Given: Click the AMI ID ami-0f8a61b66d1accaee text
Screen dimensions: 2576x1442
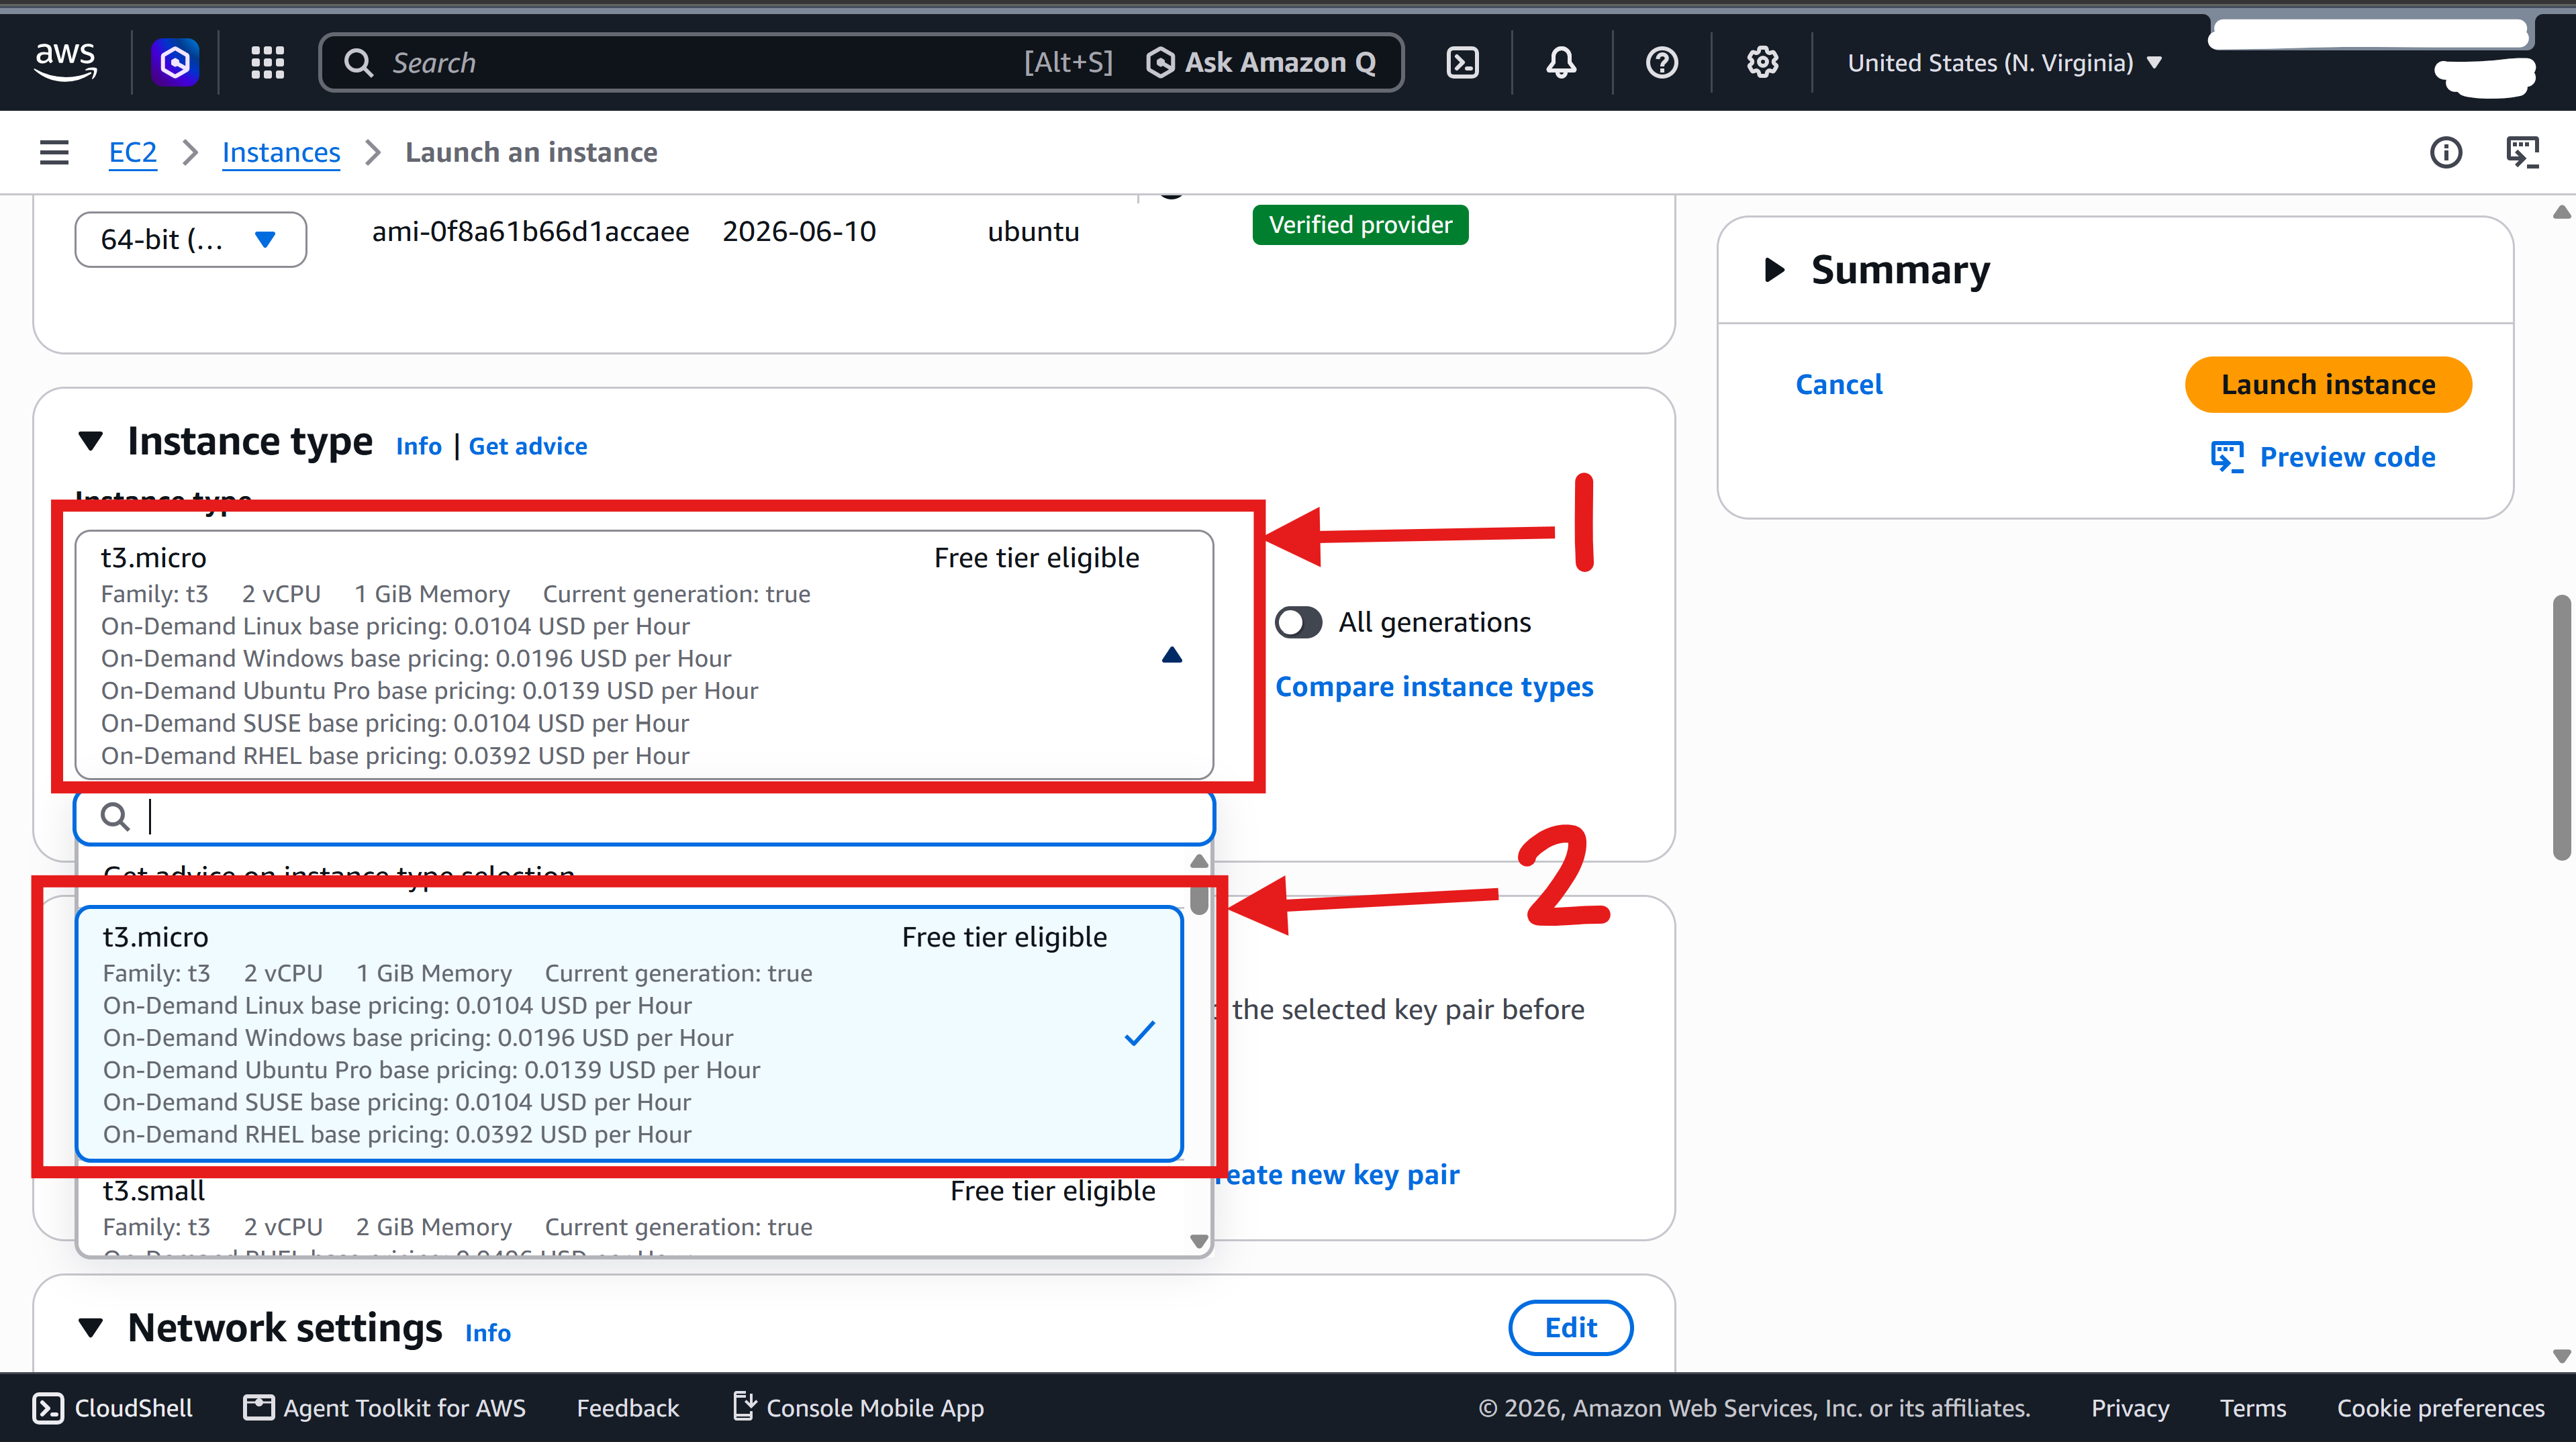Looking at the screenshot, I should click(530, 231).
